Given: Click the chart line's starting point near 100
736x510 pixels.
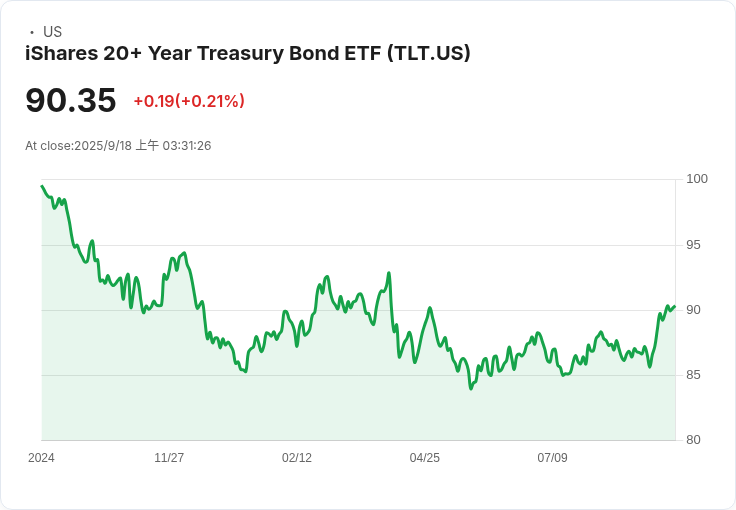Looking at the screenshot, I should coord(42,186).
